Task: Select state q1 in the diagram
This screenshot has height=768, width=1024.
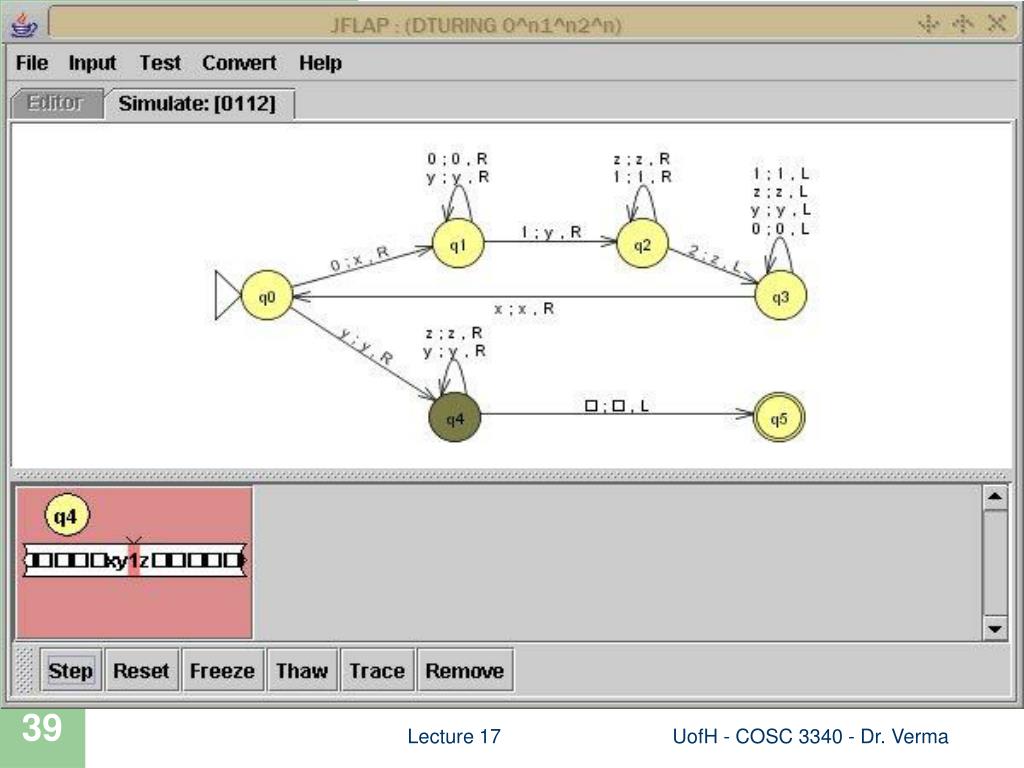Action: [x=458, y=244]
